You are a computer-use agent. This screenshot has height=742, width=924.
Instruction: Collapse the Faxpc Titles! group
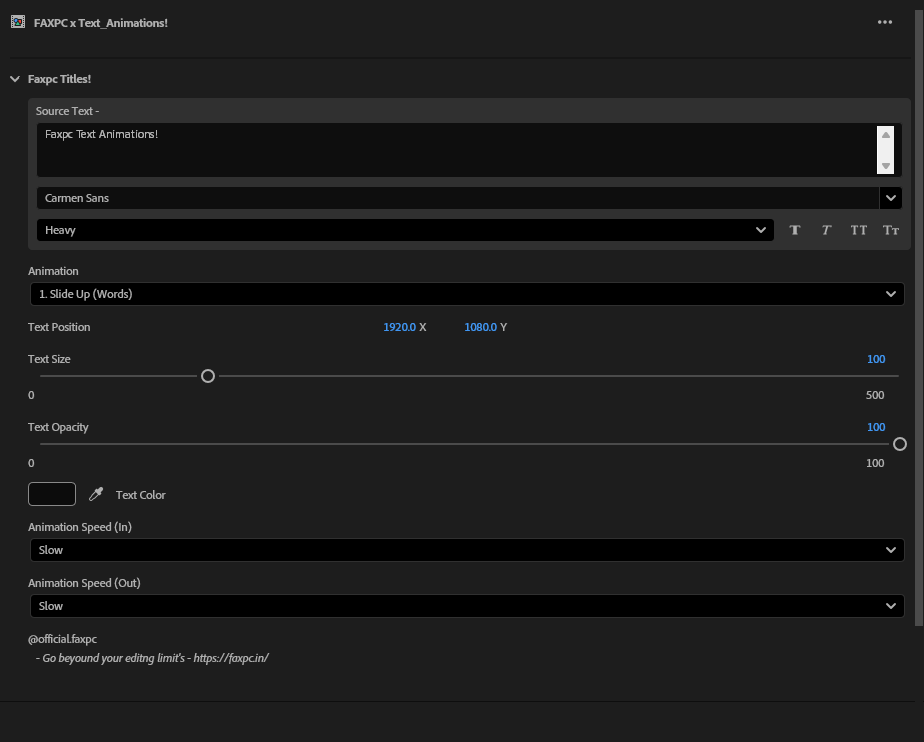click(x=15, y=79)
